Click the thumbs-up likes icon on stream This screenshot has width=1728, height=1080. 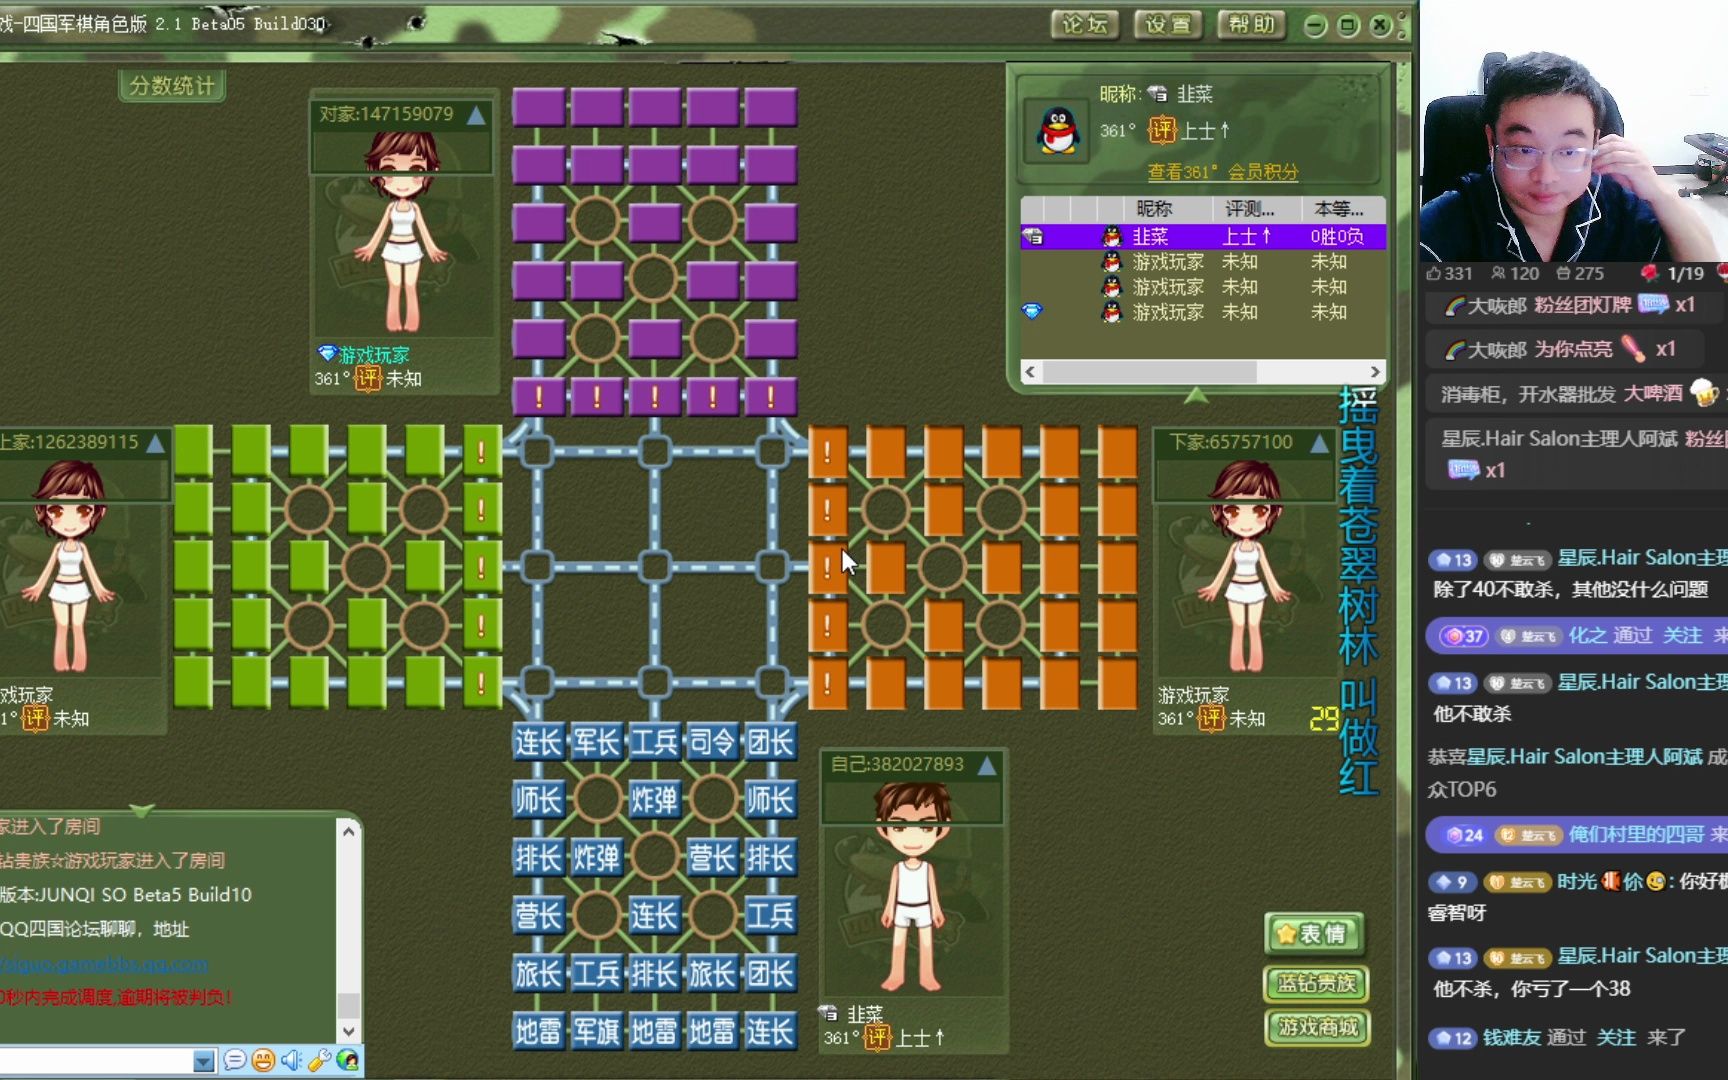click(1434, 273)
